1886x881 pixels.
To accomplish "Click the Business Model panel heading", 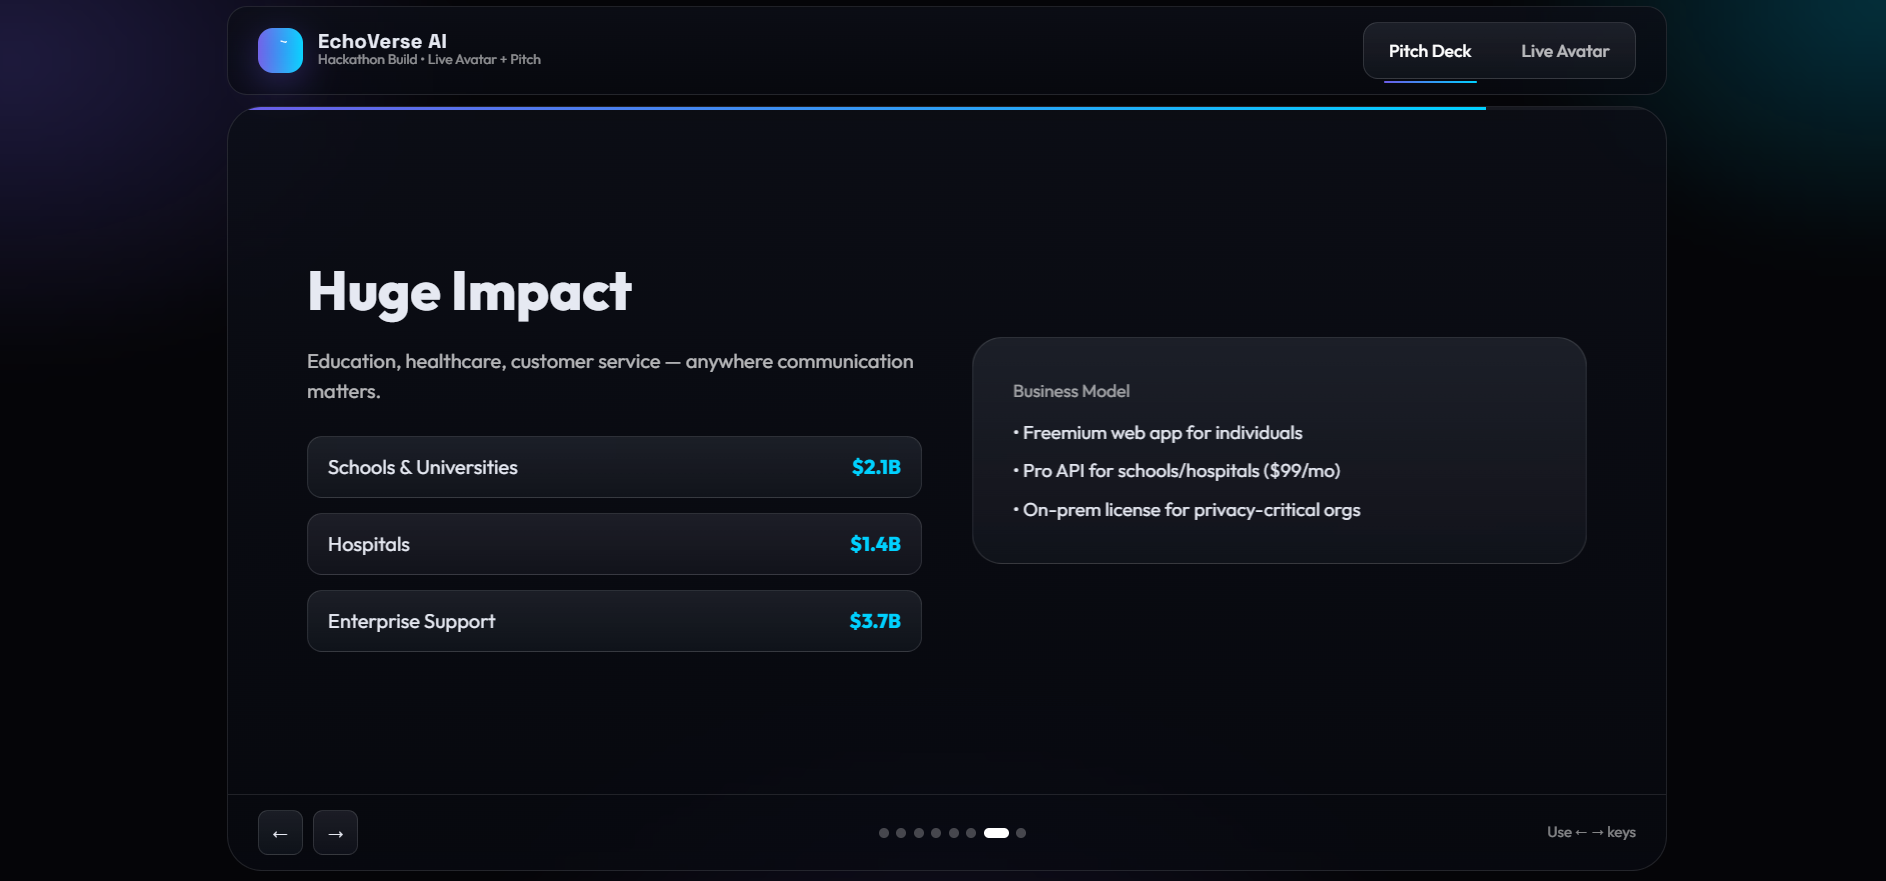I will pos(1071,391).
